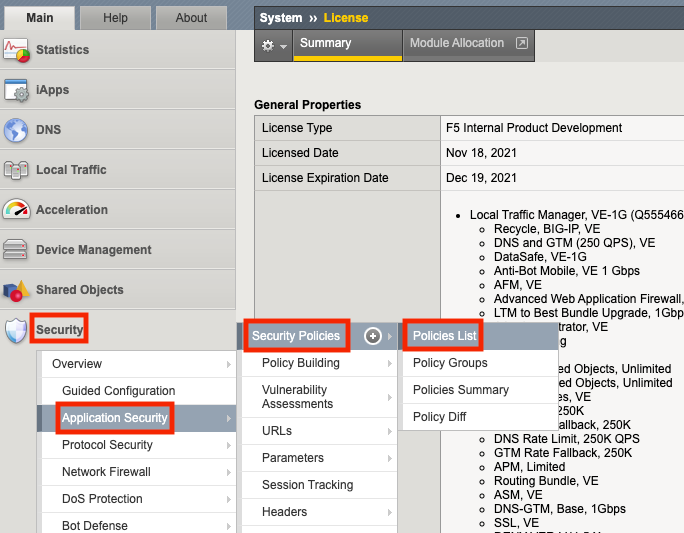Click the License breadcrumb link
This screenshot has width=684, height=533.
click(x=345, y=18)
